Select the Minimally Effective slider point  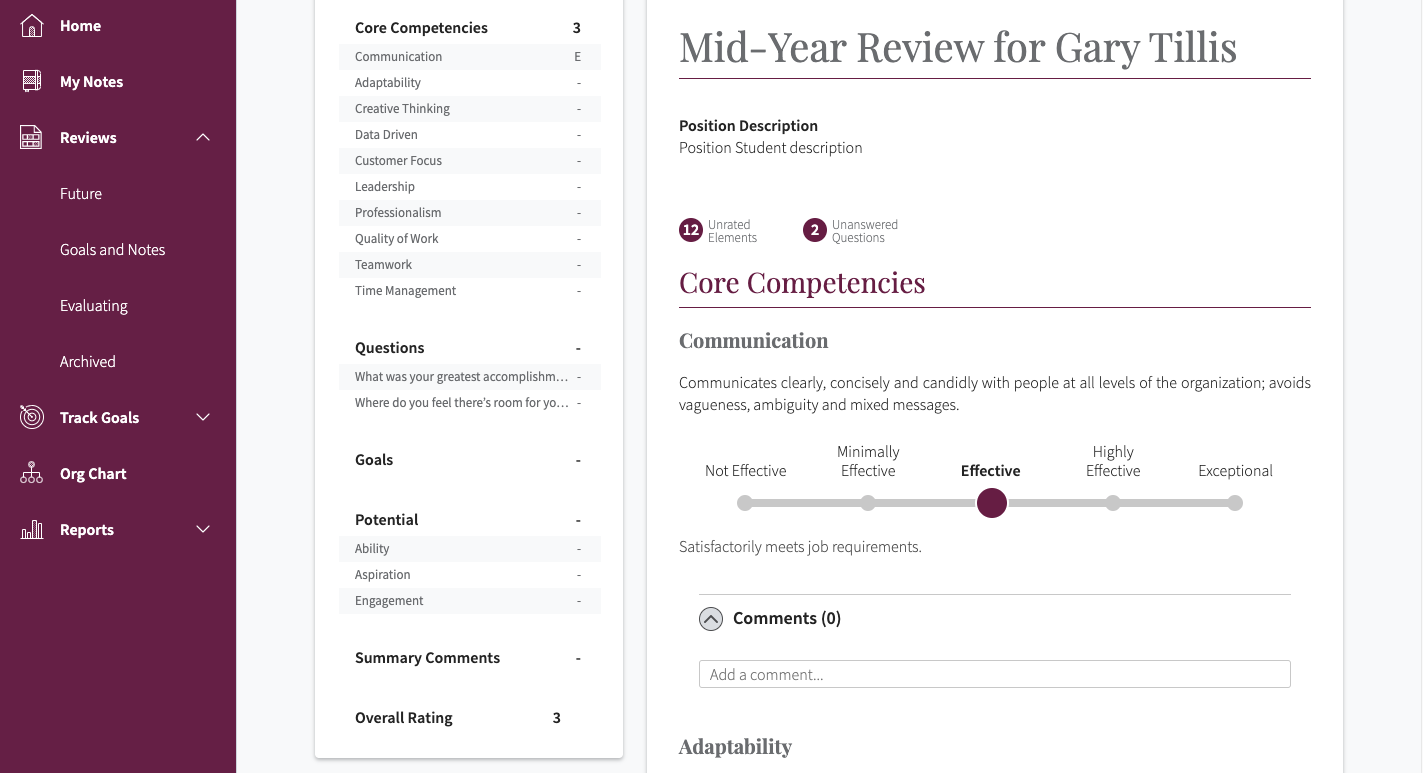point(868,503)
